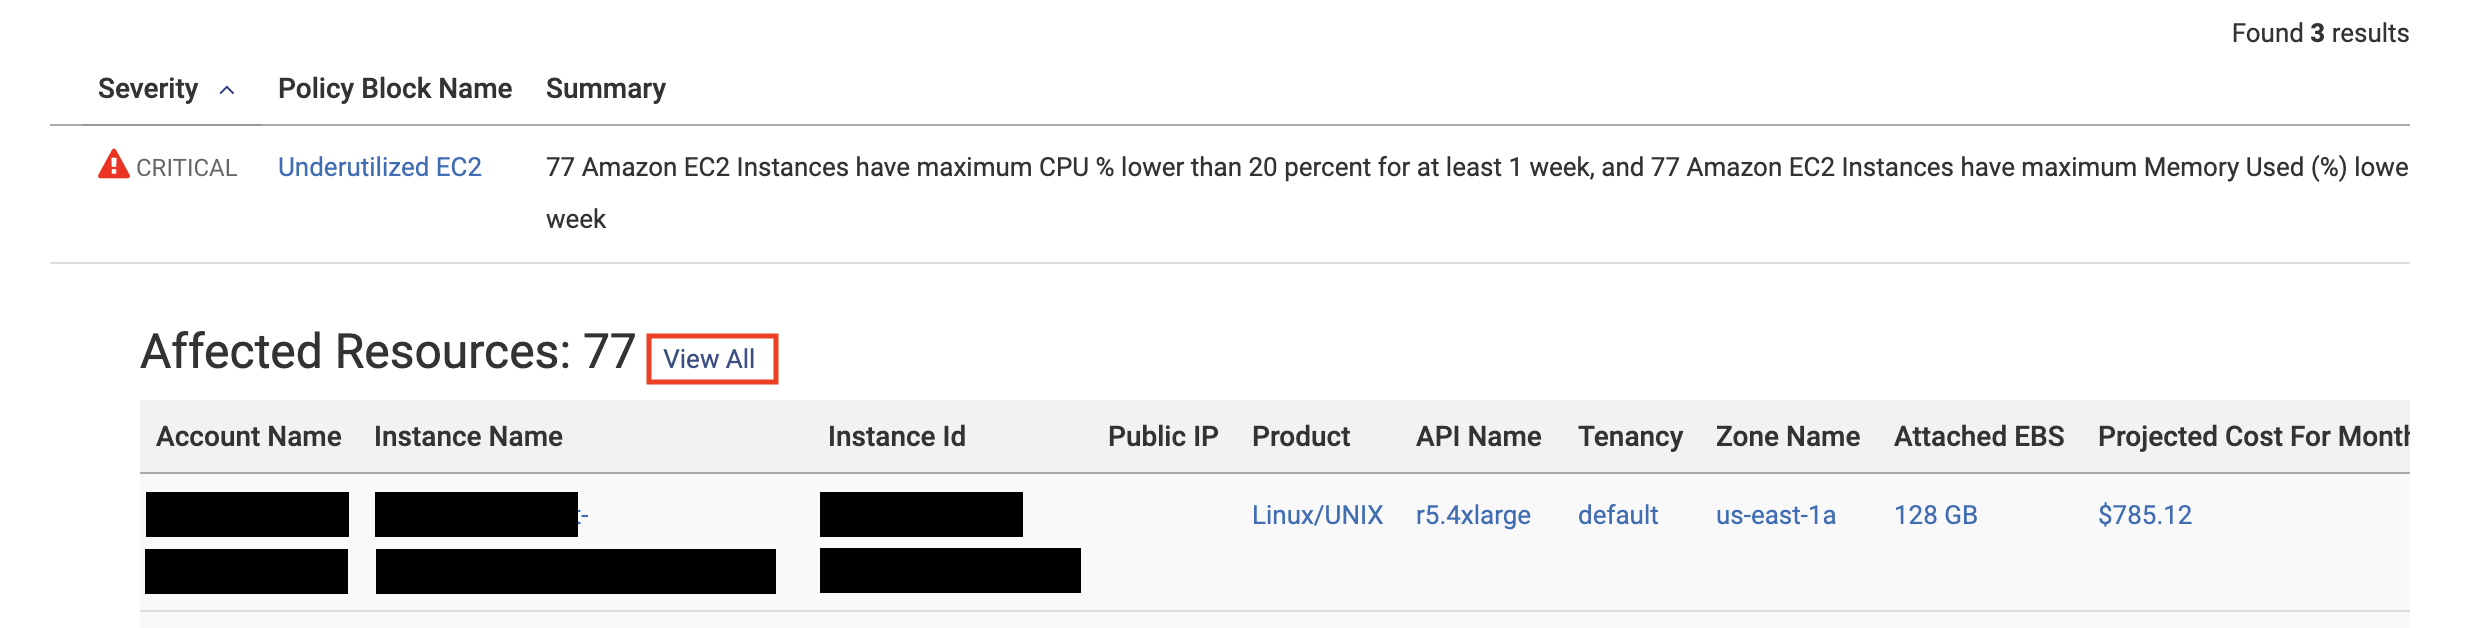
Task: Click the Summary column header
Action: click(x=606, y=89)
